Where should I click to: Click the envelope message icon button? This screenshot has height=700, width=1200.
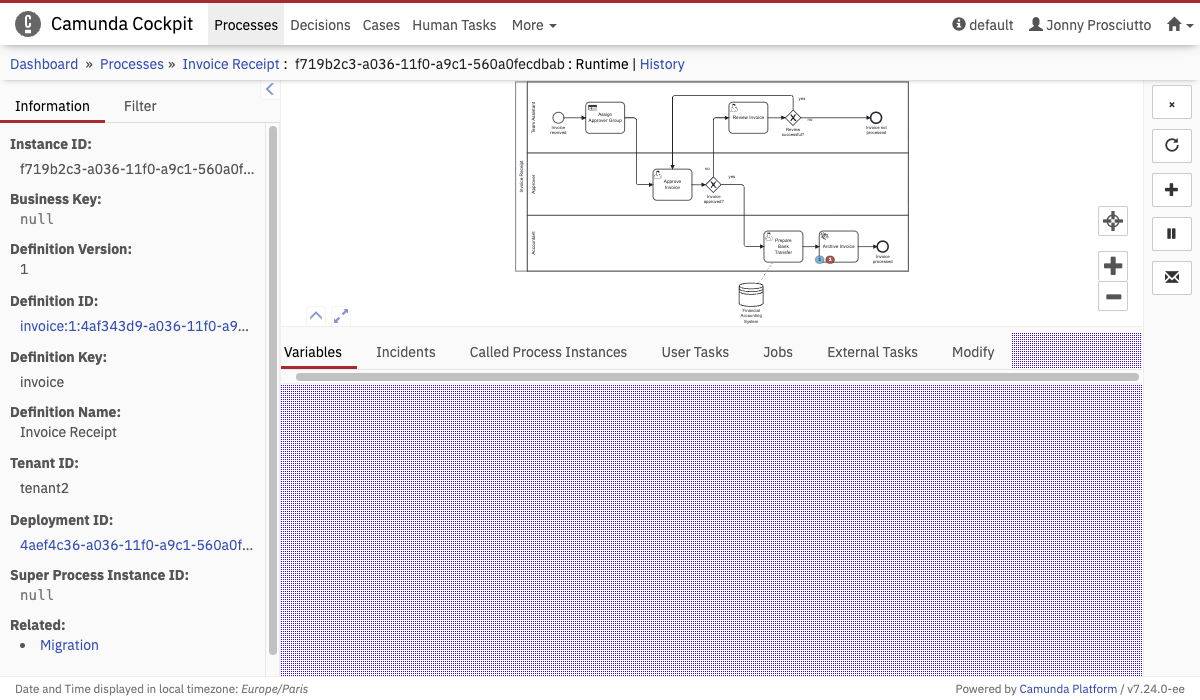point(1172,277)
